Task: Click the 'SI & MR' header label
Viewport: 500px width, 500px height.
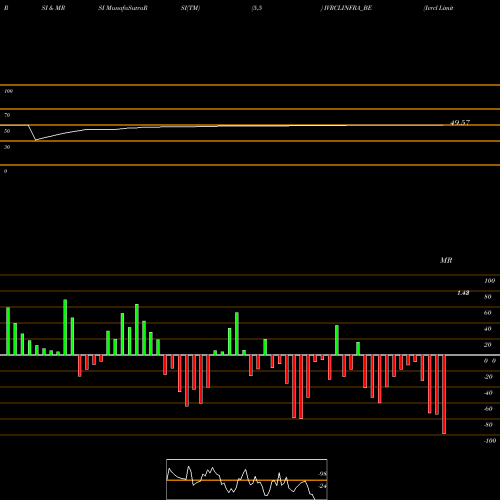Action: 53,8
